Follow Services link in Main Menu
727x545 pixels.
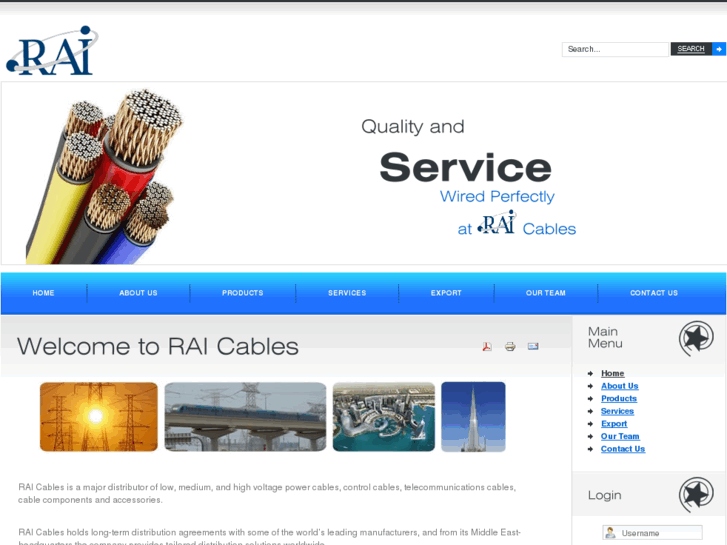click(x=617, y=411)
